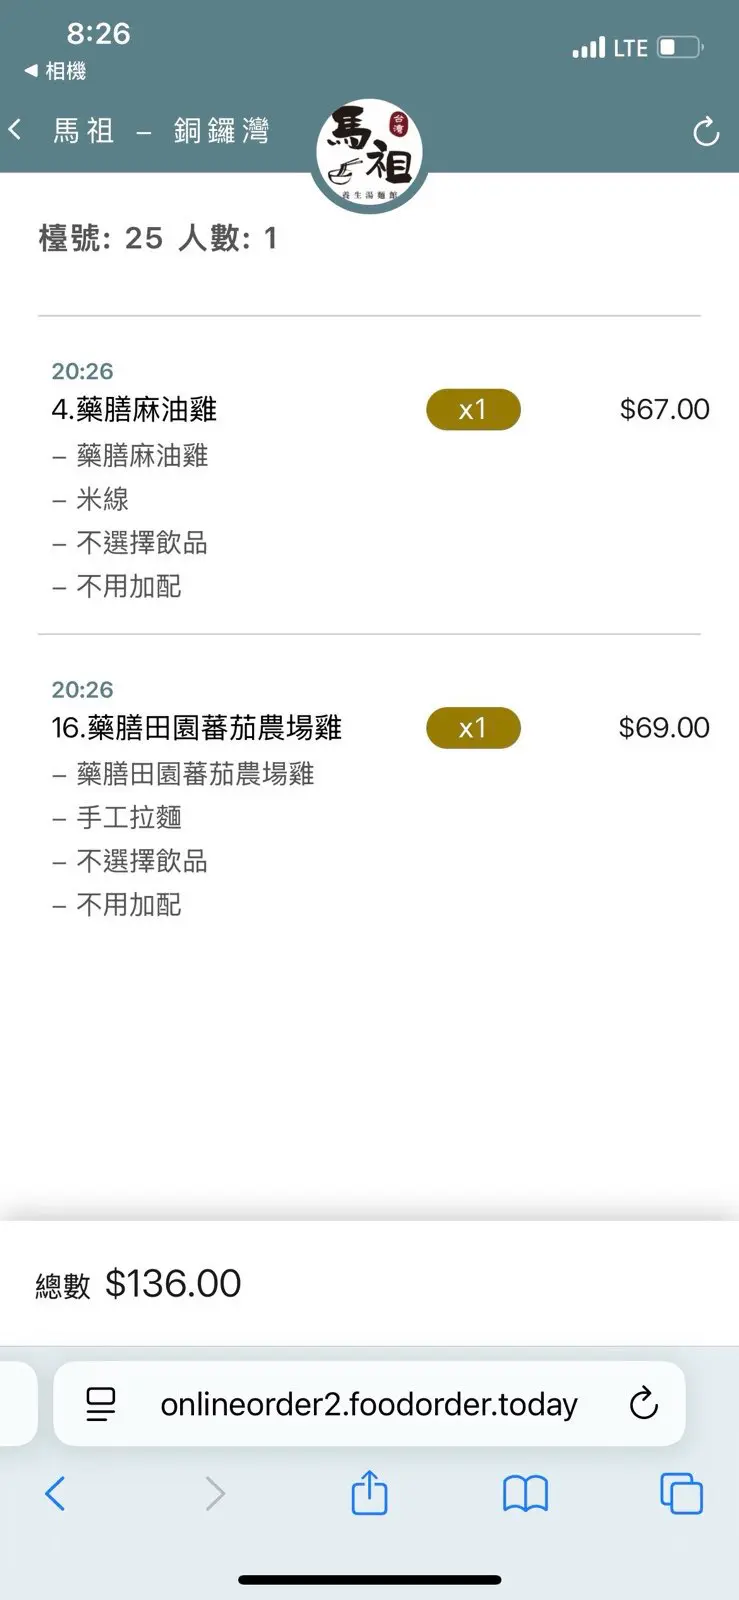Tap the page header back chevron
The width and height of the screenshot is (739, 1600).
coord(16,130)
